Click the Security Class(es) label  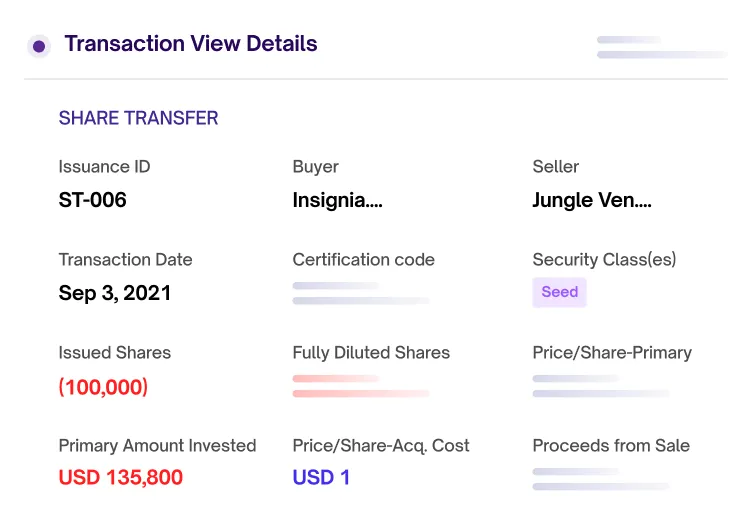pyautogui.click(x=604, y=260)
